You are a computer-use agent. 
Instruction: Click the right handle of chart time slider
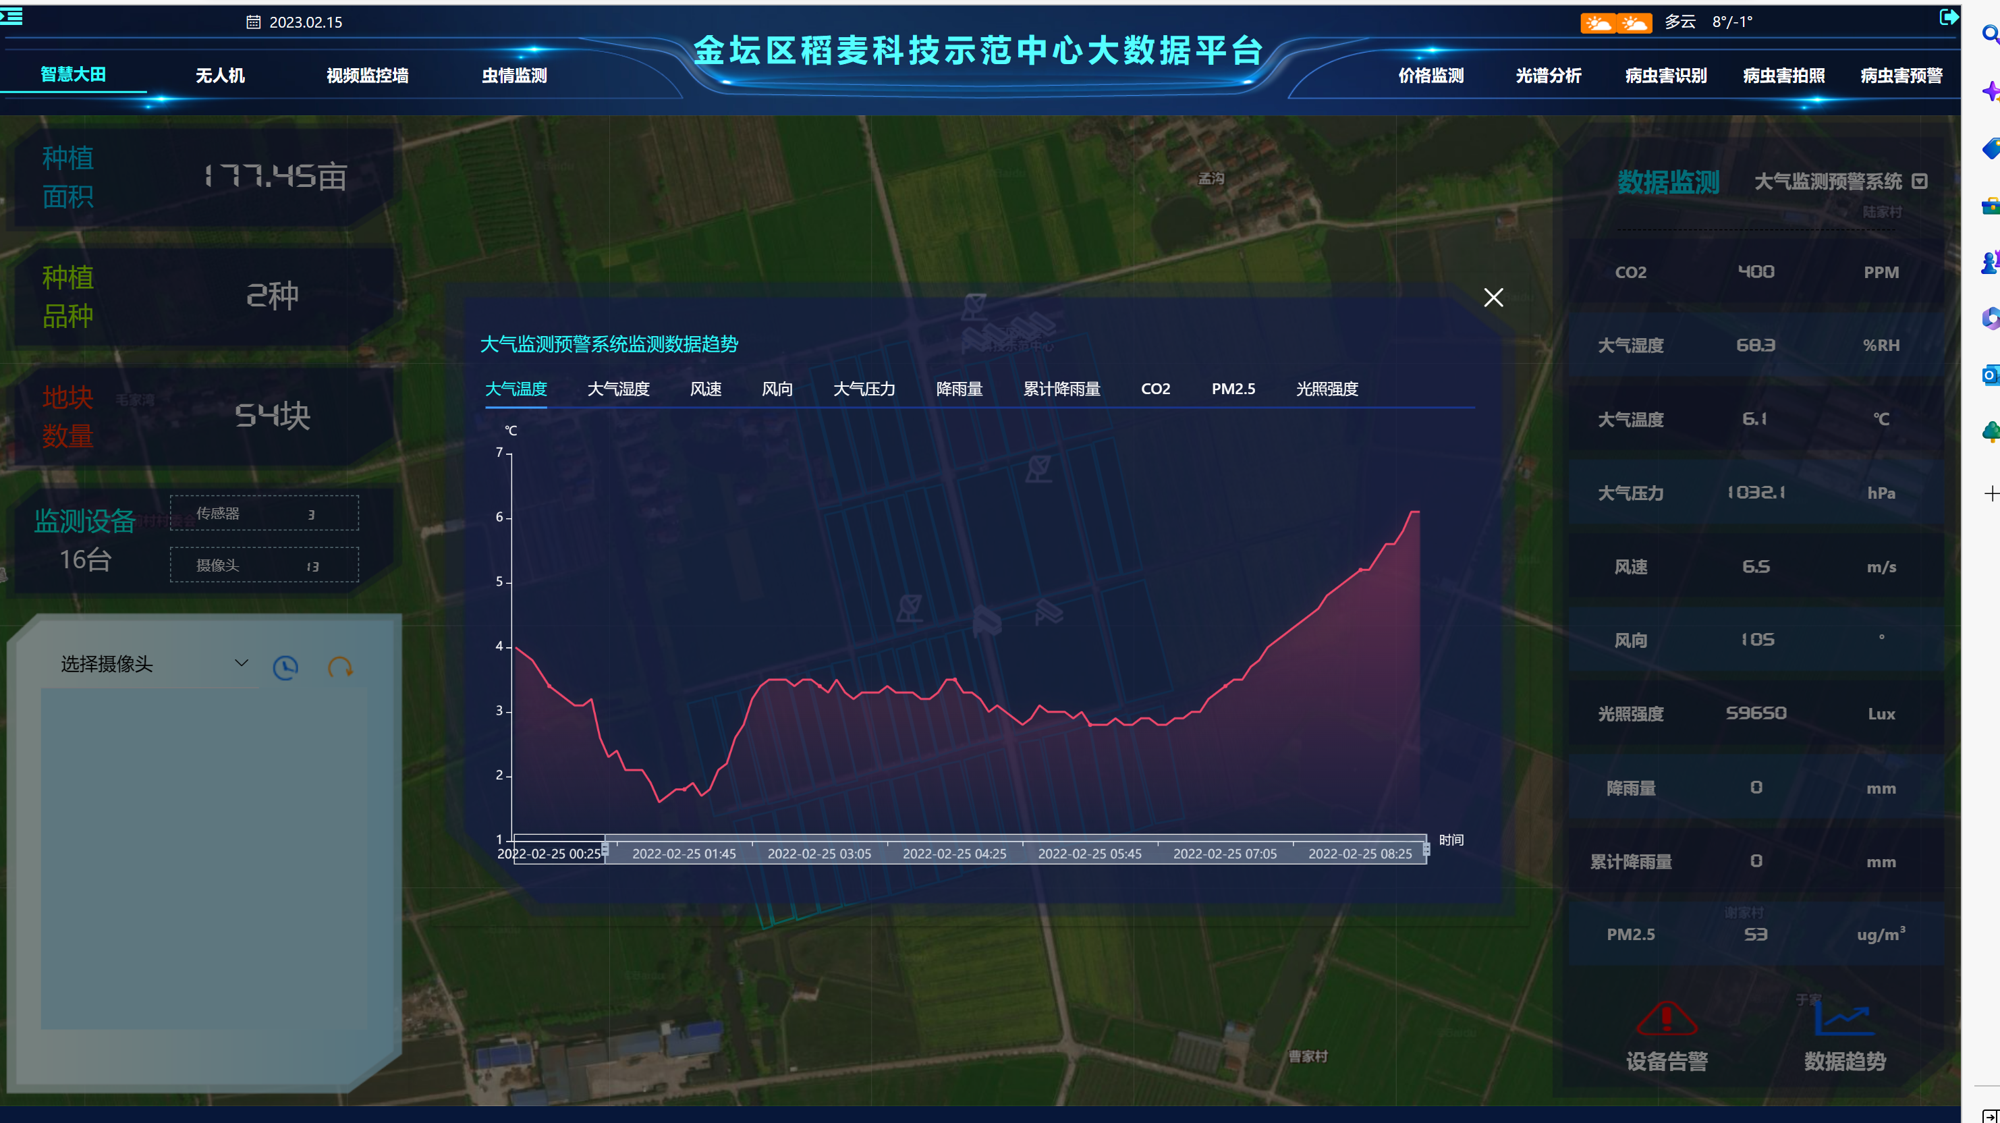pos(1426,849)
